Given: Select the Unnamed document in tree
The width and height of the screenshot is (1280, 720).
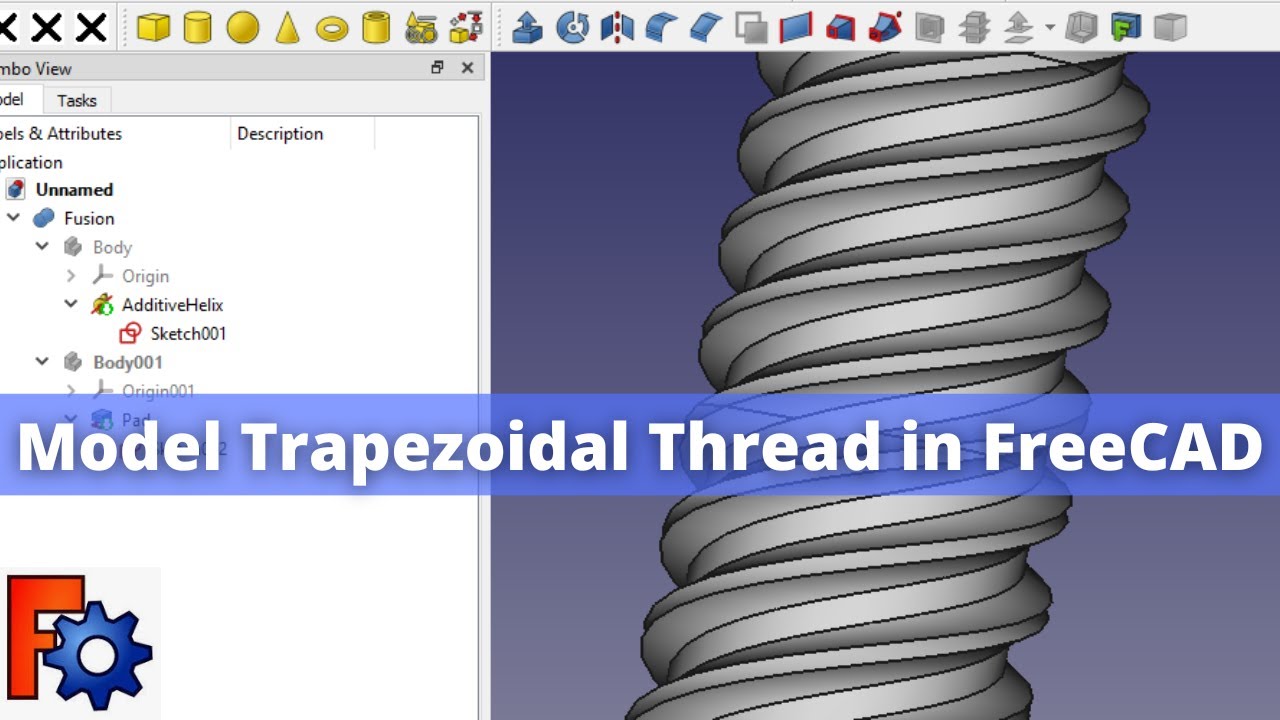Looking at the screenshot, I should (74, 189).
